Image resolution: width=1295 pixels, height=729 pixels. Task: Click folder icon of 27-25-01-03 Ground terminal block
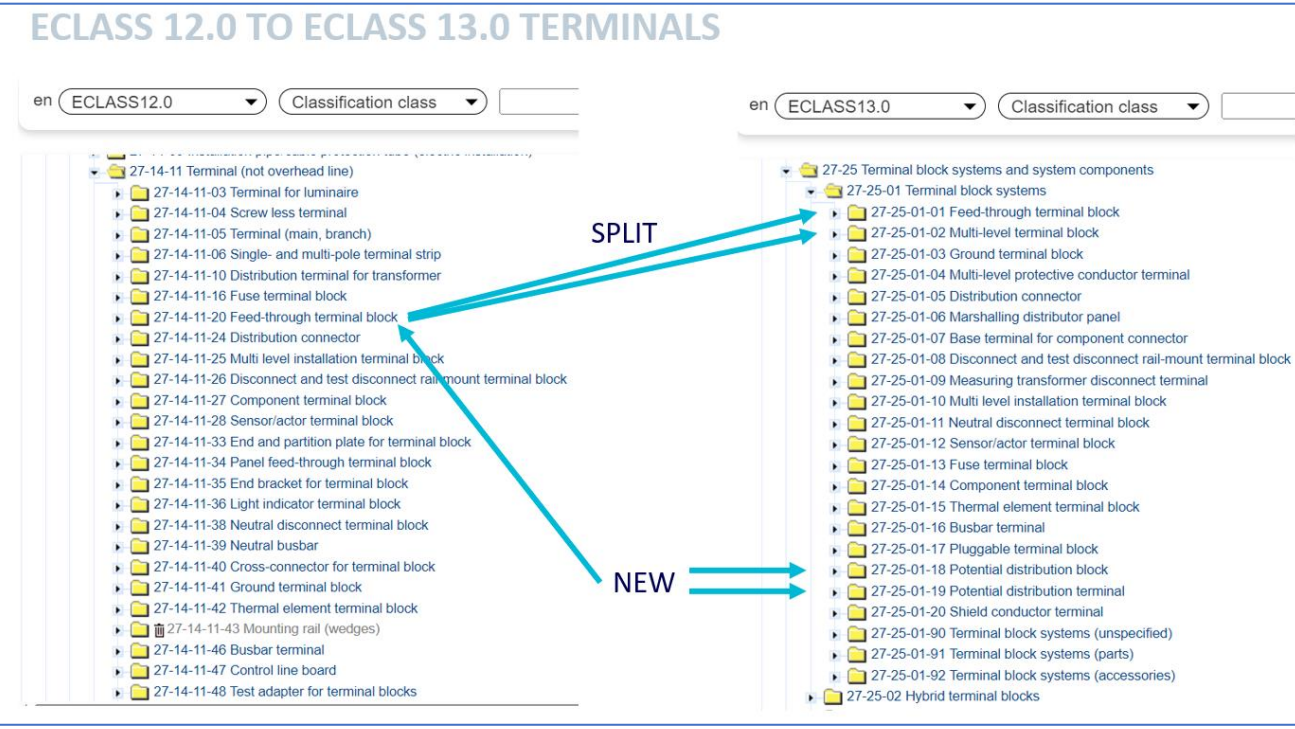[x=857, y=255]
